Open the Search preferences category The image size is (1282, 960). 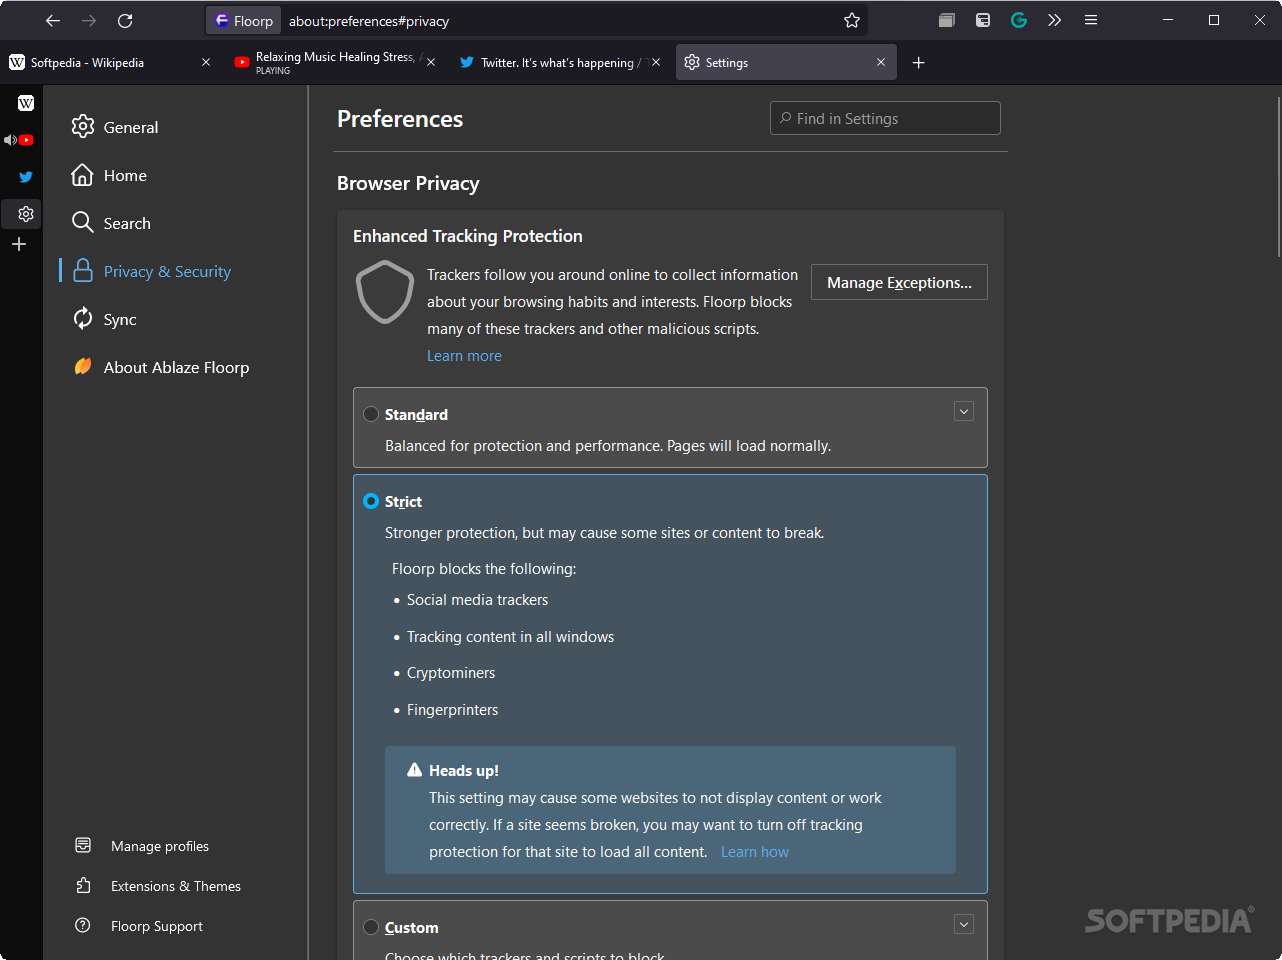point(111,223)
